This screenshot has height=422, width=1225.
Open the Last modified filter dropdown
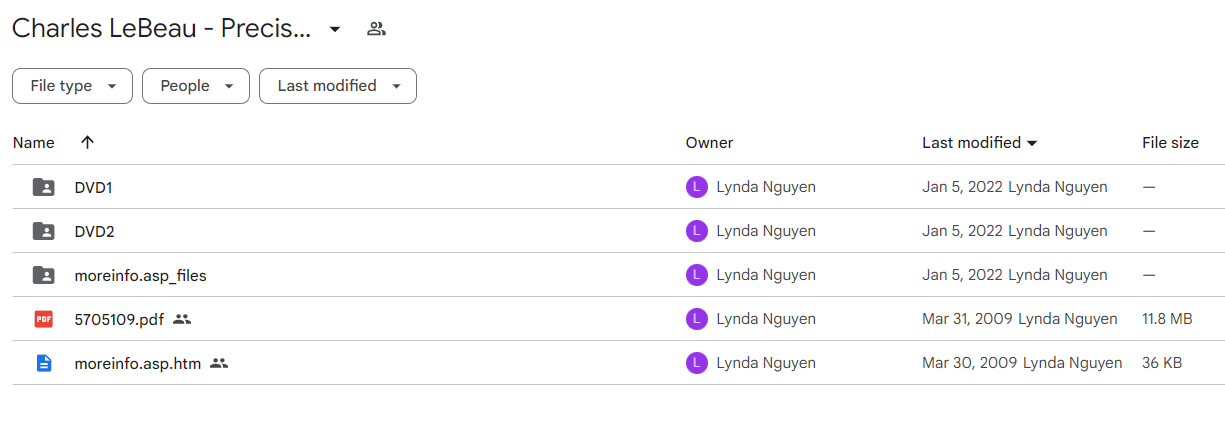338,86
